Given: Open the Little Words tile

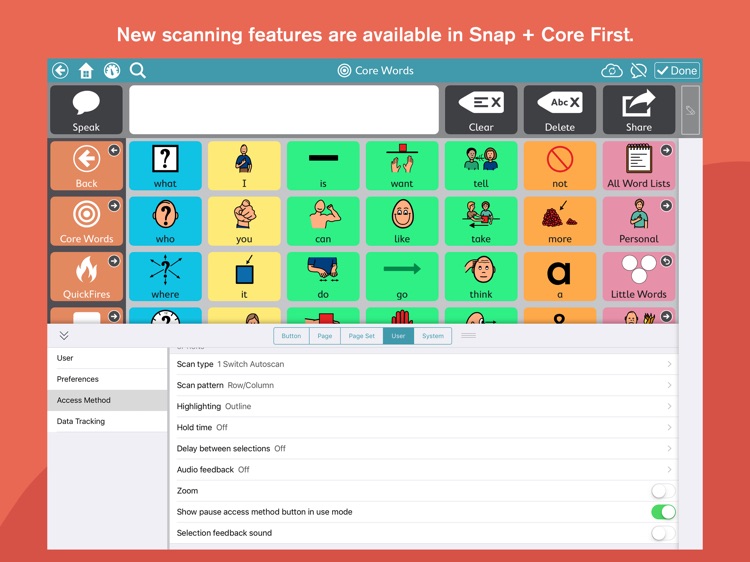Looking at the screenshot, I should pyautogui.click(x=639, y=277).
